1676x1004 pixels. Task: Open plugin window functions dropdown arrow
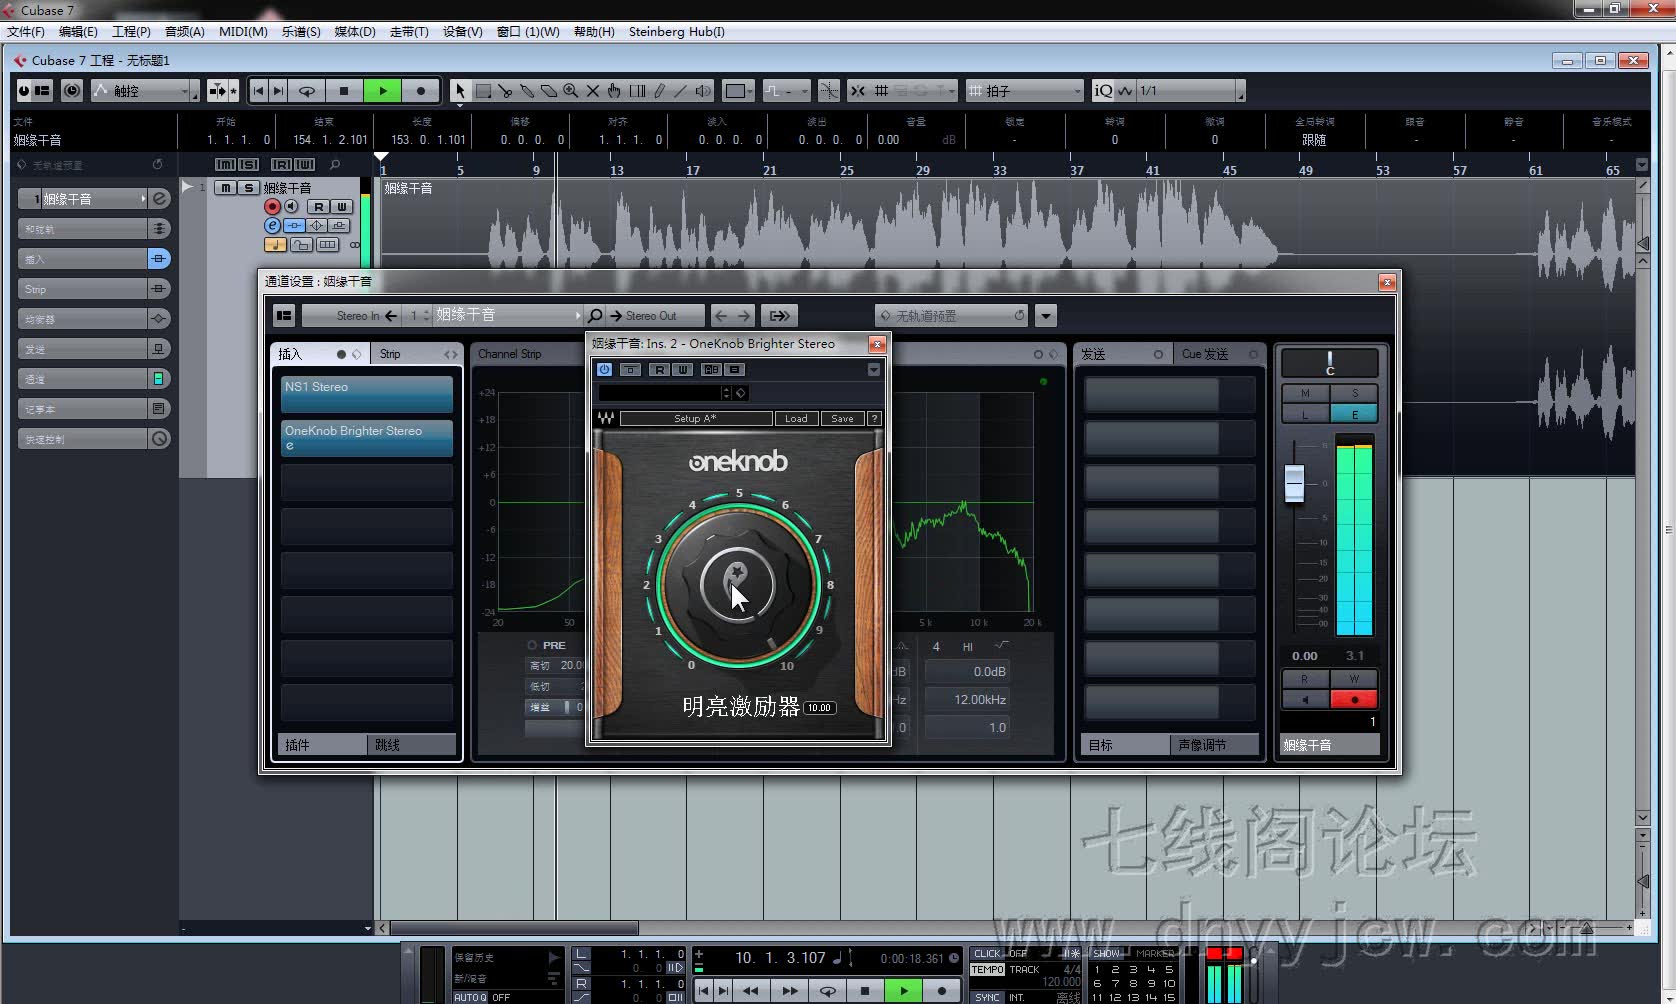coord(874,369)
